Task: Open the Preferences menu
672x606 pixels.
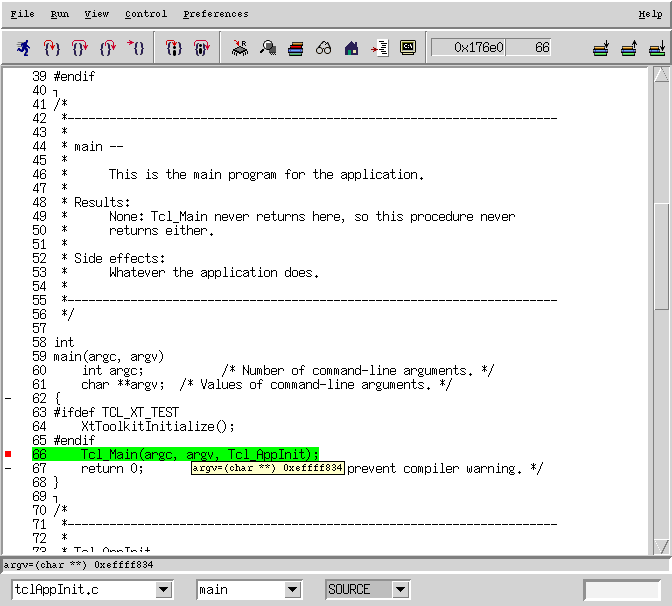Action: point(216,14)
